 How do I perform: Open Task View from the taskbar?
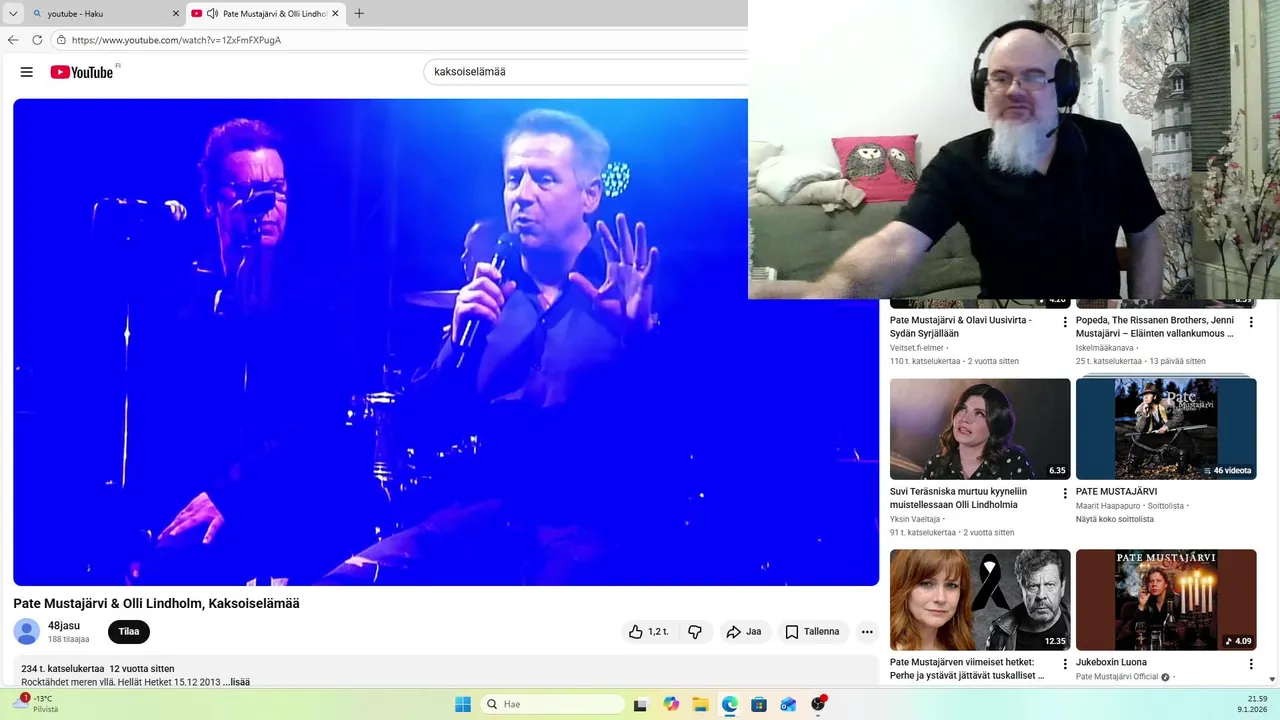click(x=641, y=704)
